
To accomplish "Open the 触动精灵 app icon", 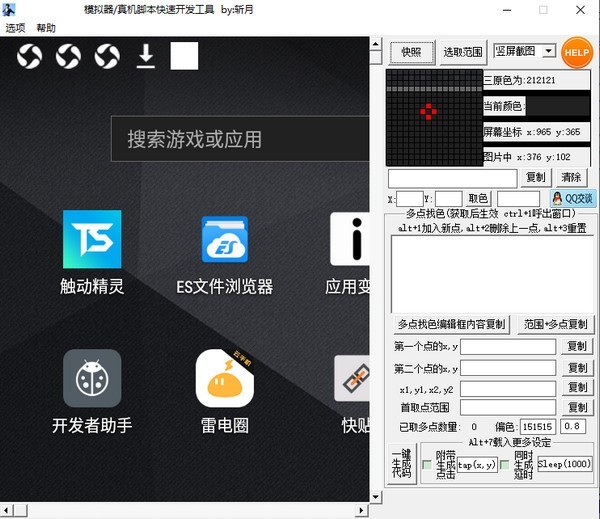I will [92, 239].
